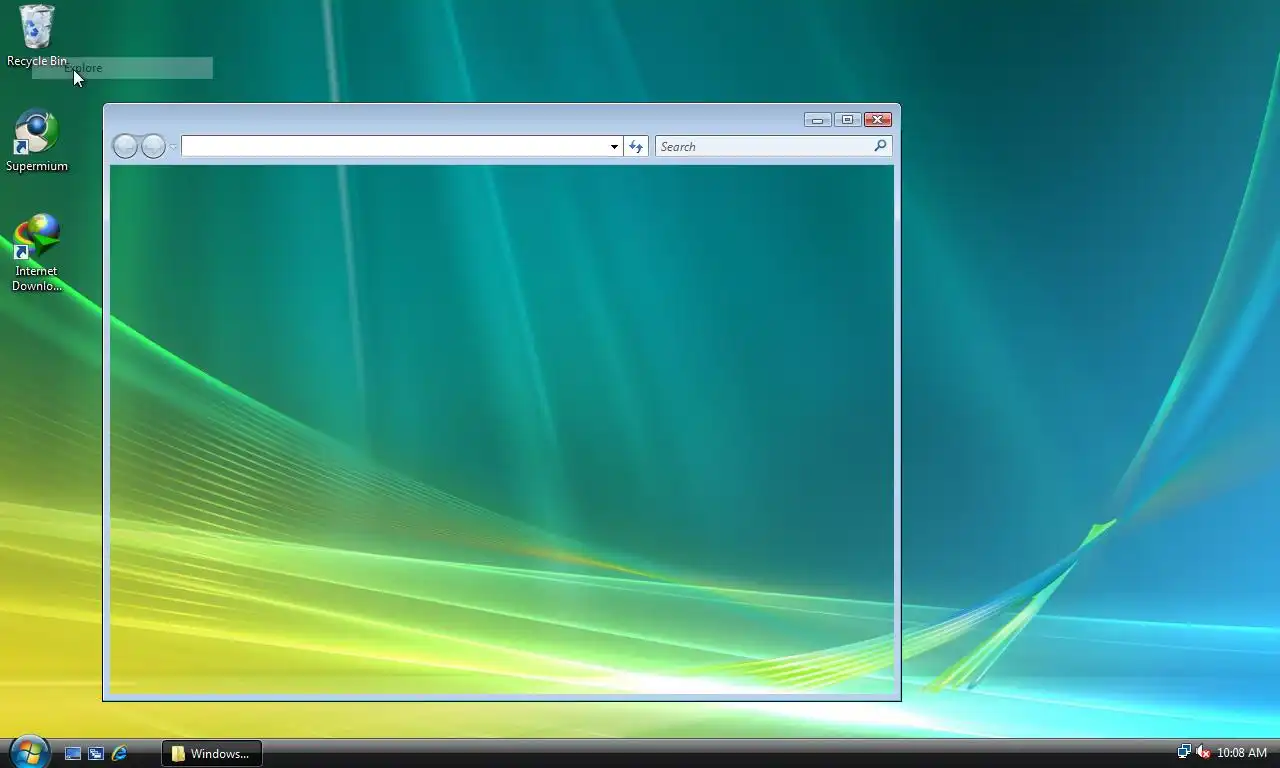1280x768 pixels.
Task: Open the network tray icon
Action: pos(1184,752)
